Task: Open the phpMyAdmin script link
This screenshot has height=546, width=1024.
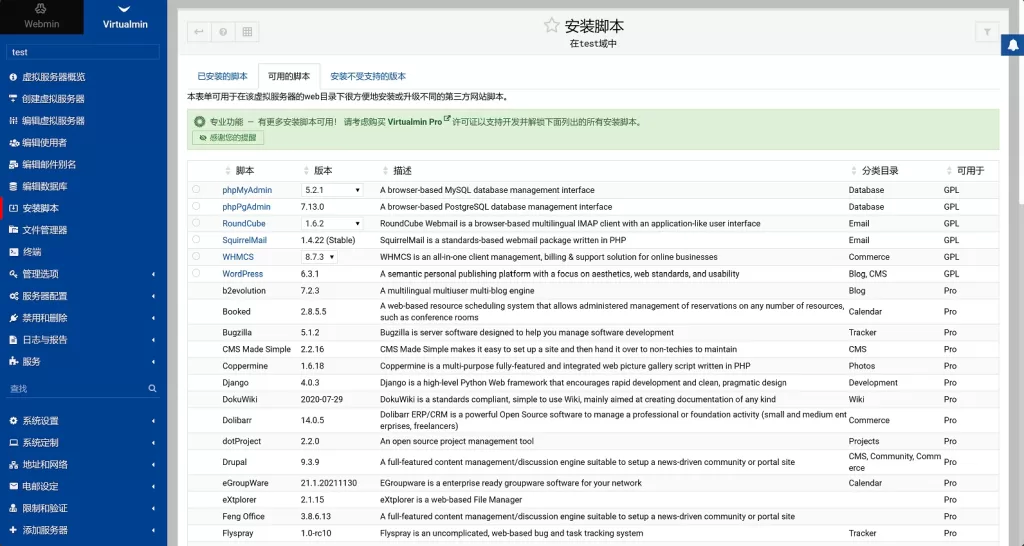Action: [247, 190]
